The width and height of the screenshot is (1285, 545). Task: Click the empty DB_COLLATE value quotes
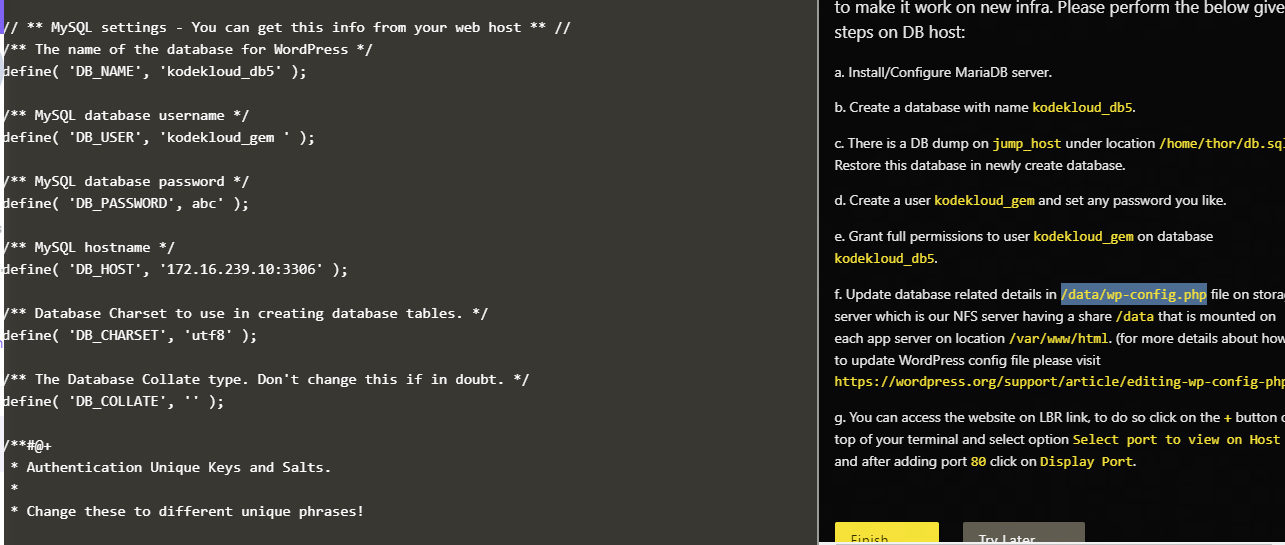193,401
